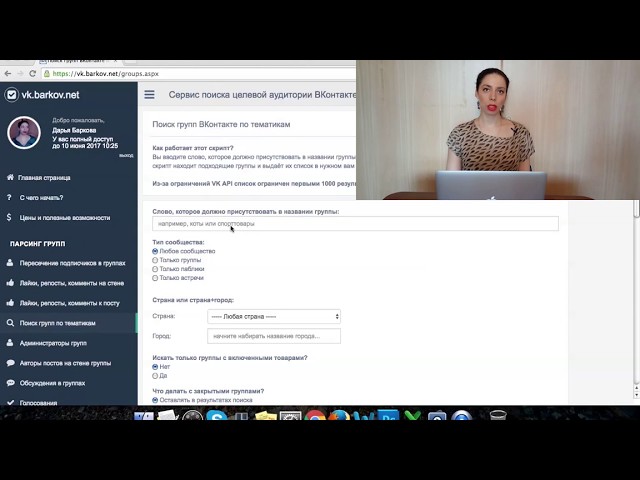The width and height of the screenshot is (640, 480).
Task: Close the current browser tab
Action: tap(116, 61)
